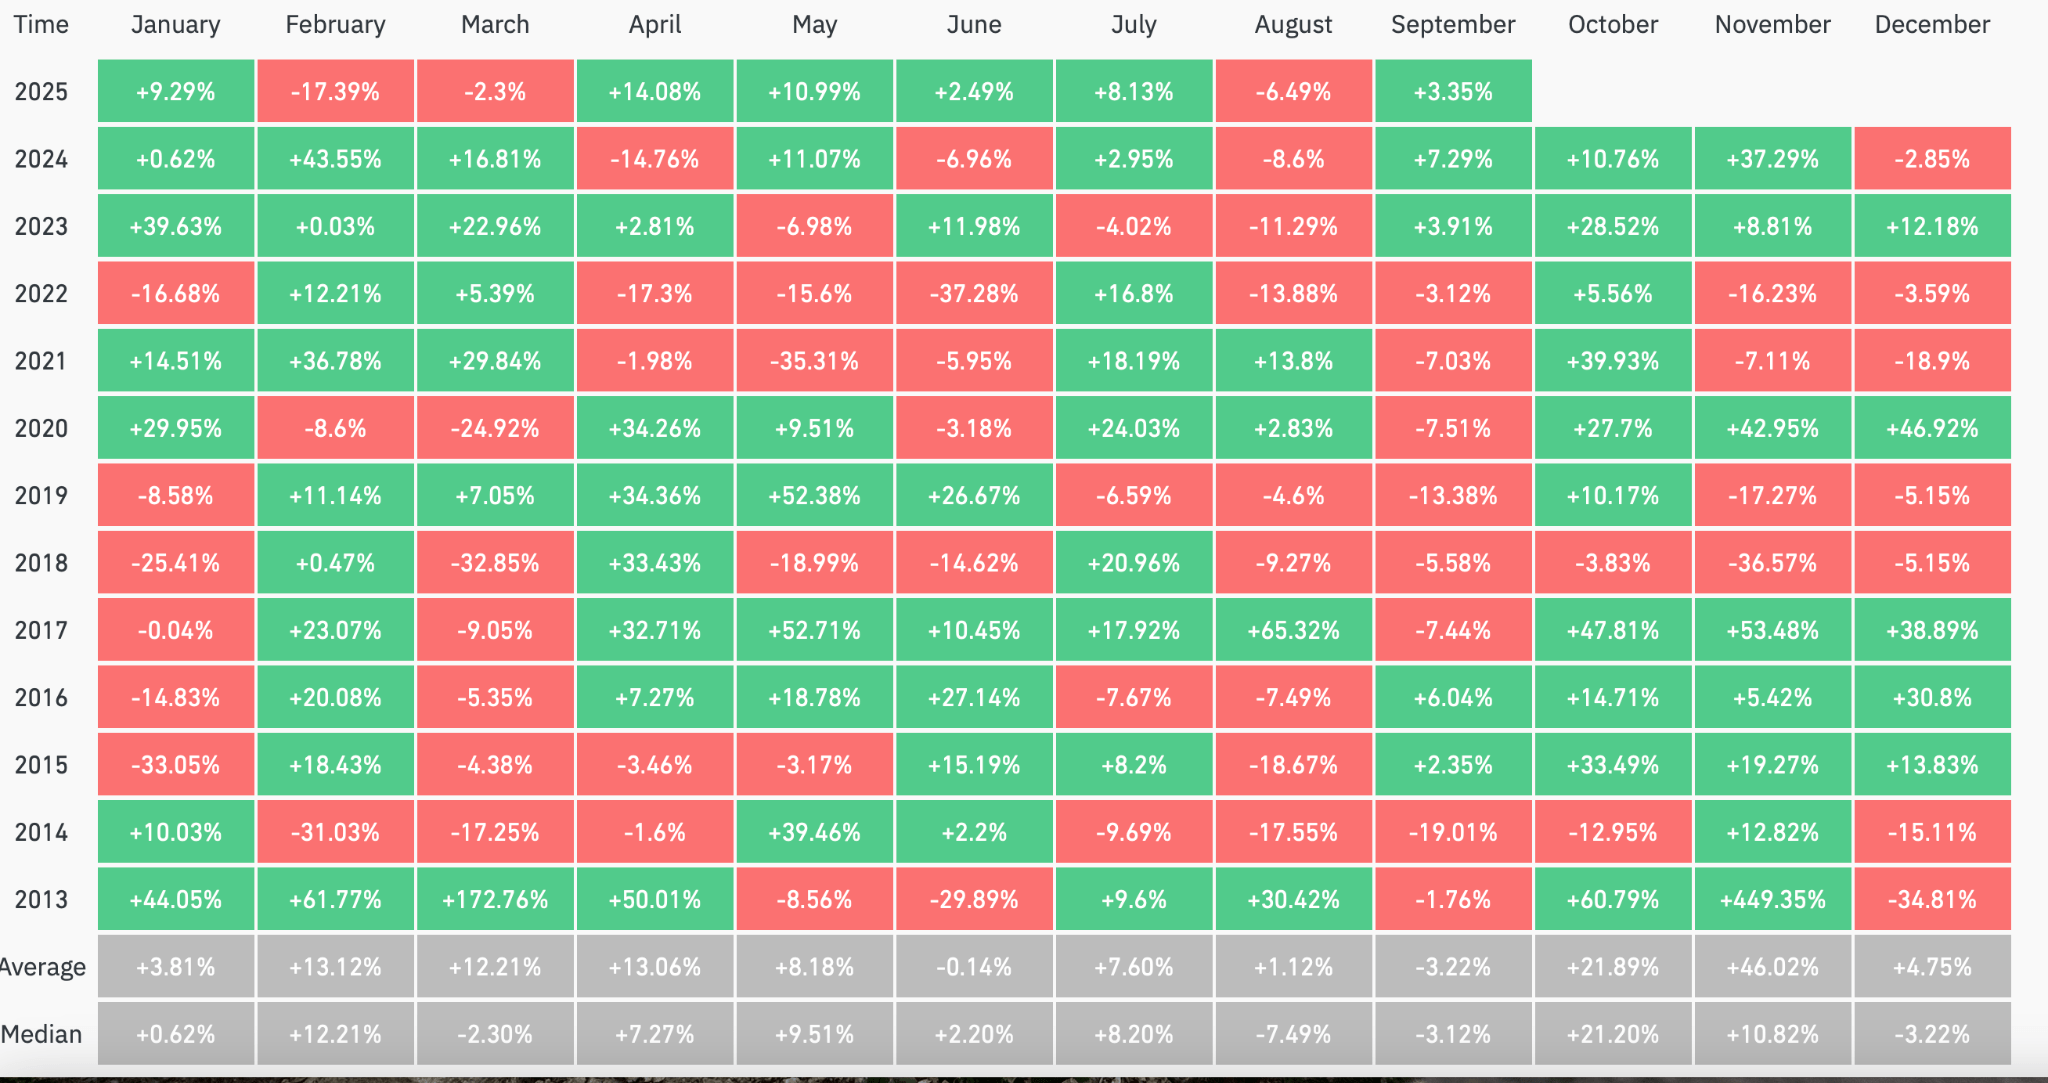Select the August median -7.49% cell
2048x1083 pixels.
click(1293, 1034)
